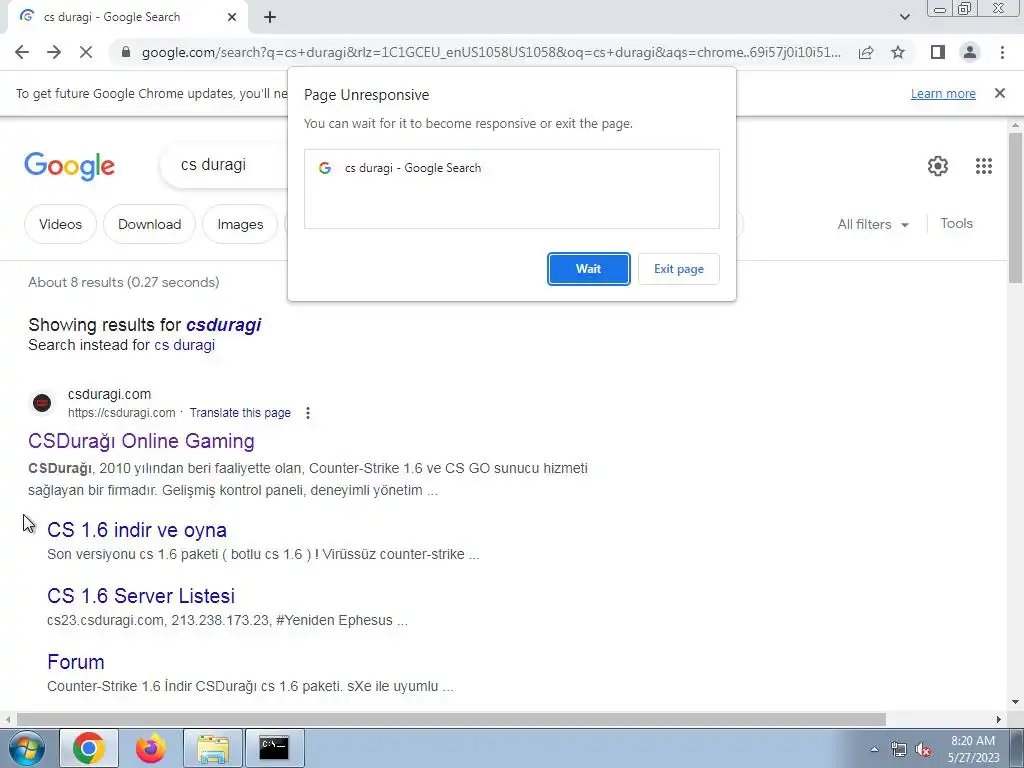1024x768 pixels.
Task: Click the About 8 results text
Action: coord(123,282)
